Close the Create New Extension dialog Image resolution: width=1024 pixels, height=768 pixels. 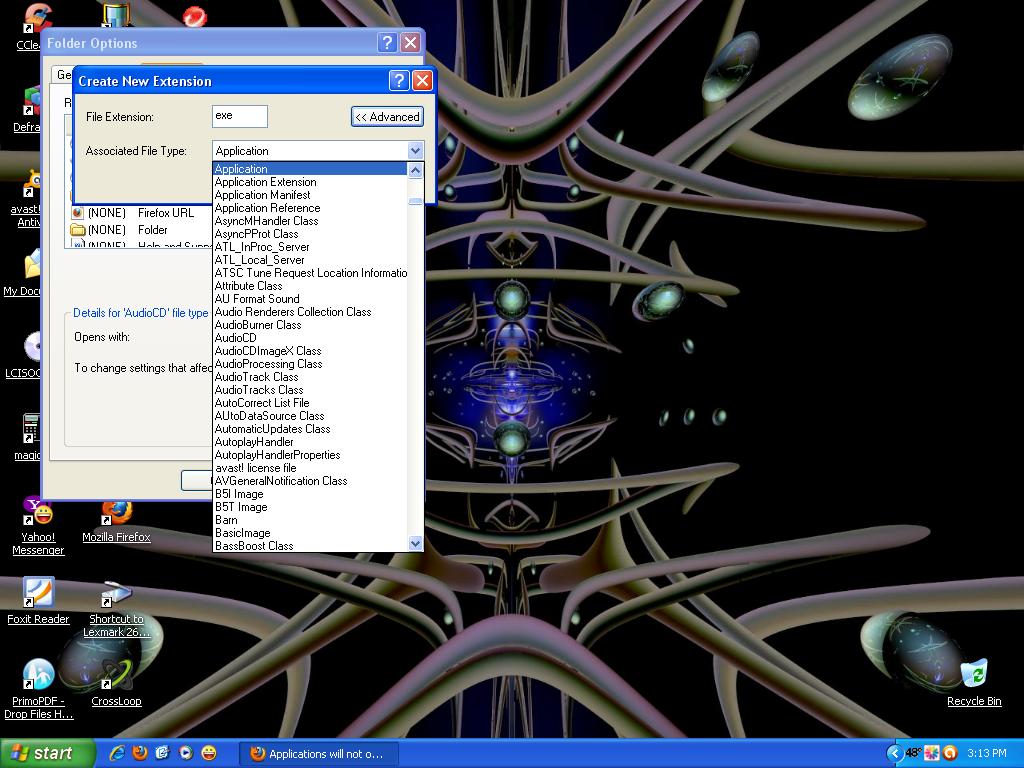click(423, 80)
